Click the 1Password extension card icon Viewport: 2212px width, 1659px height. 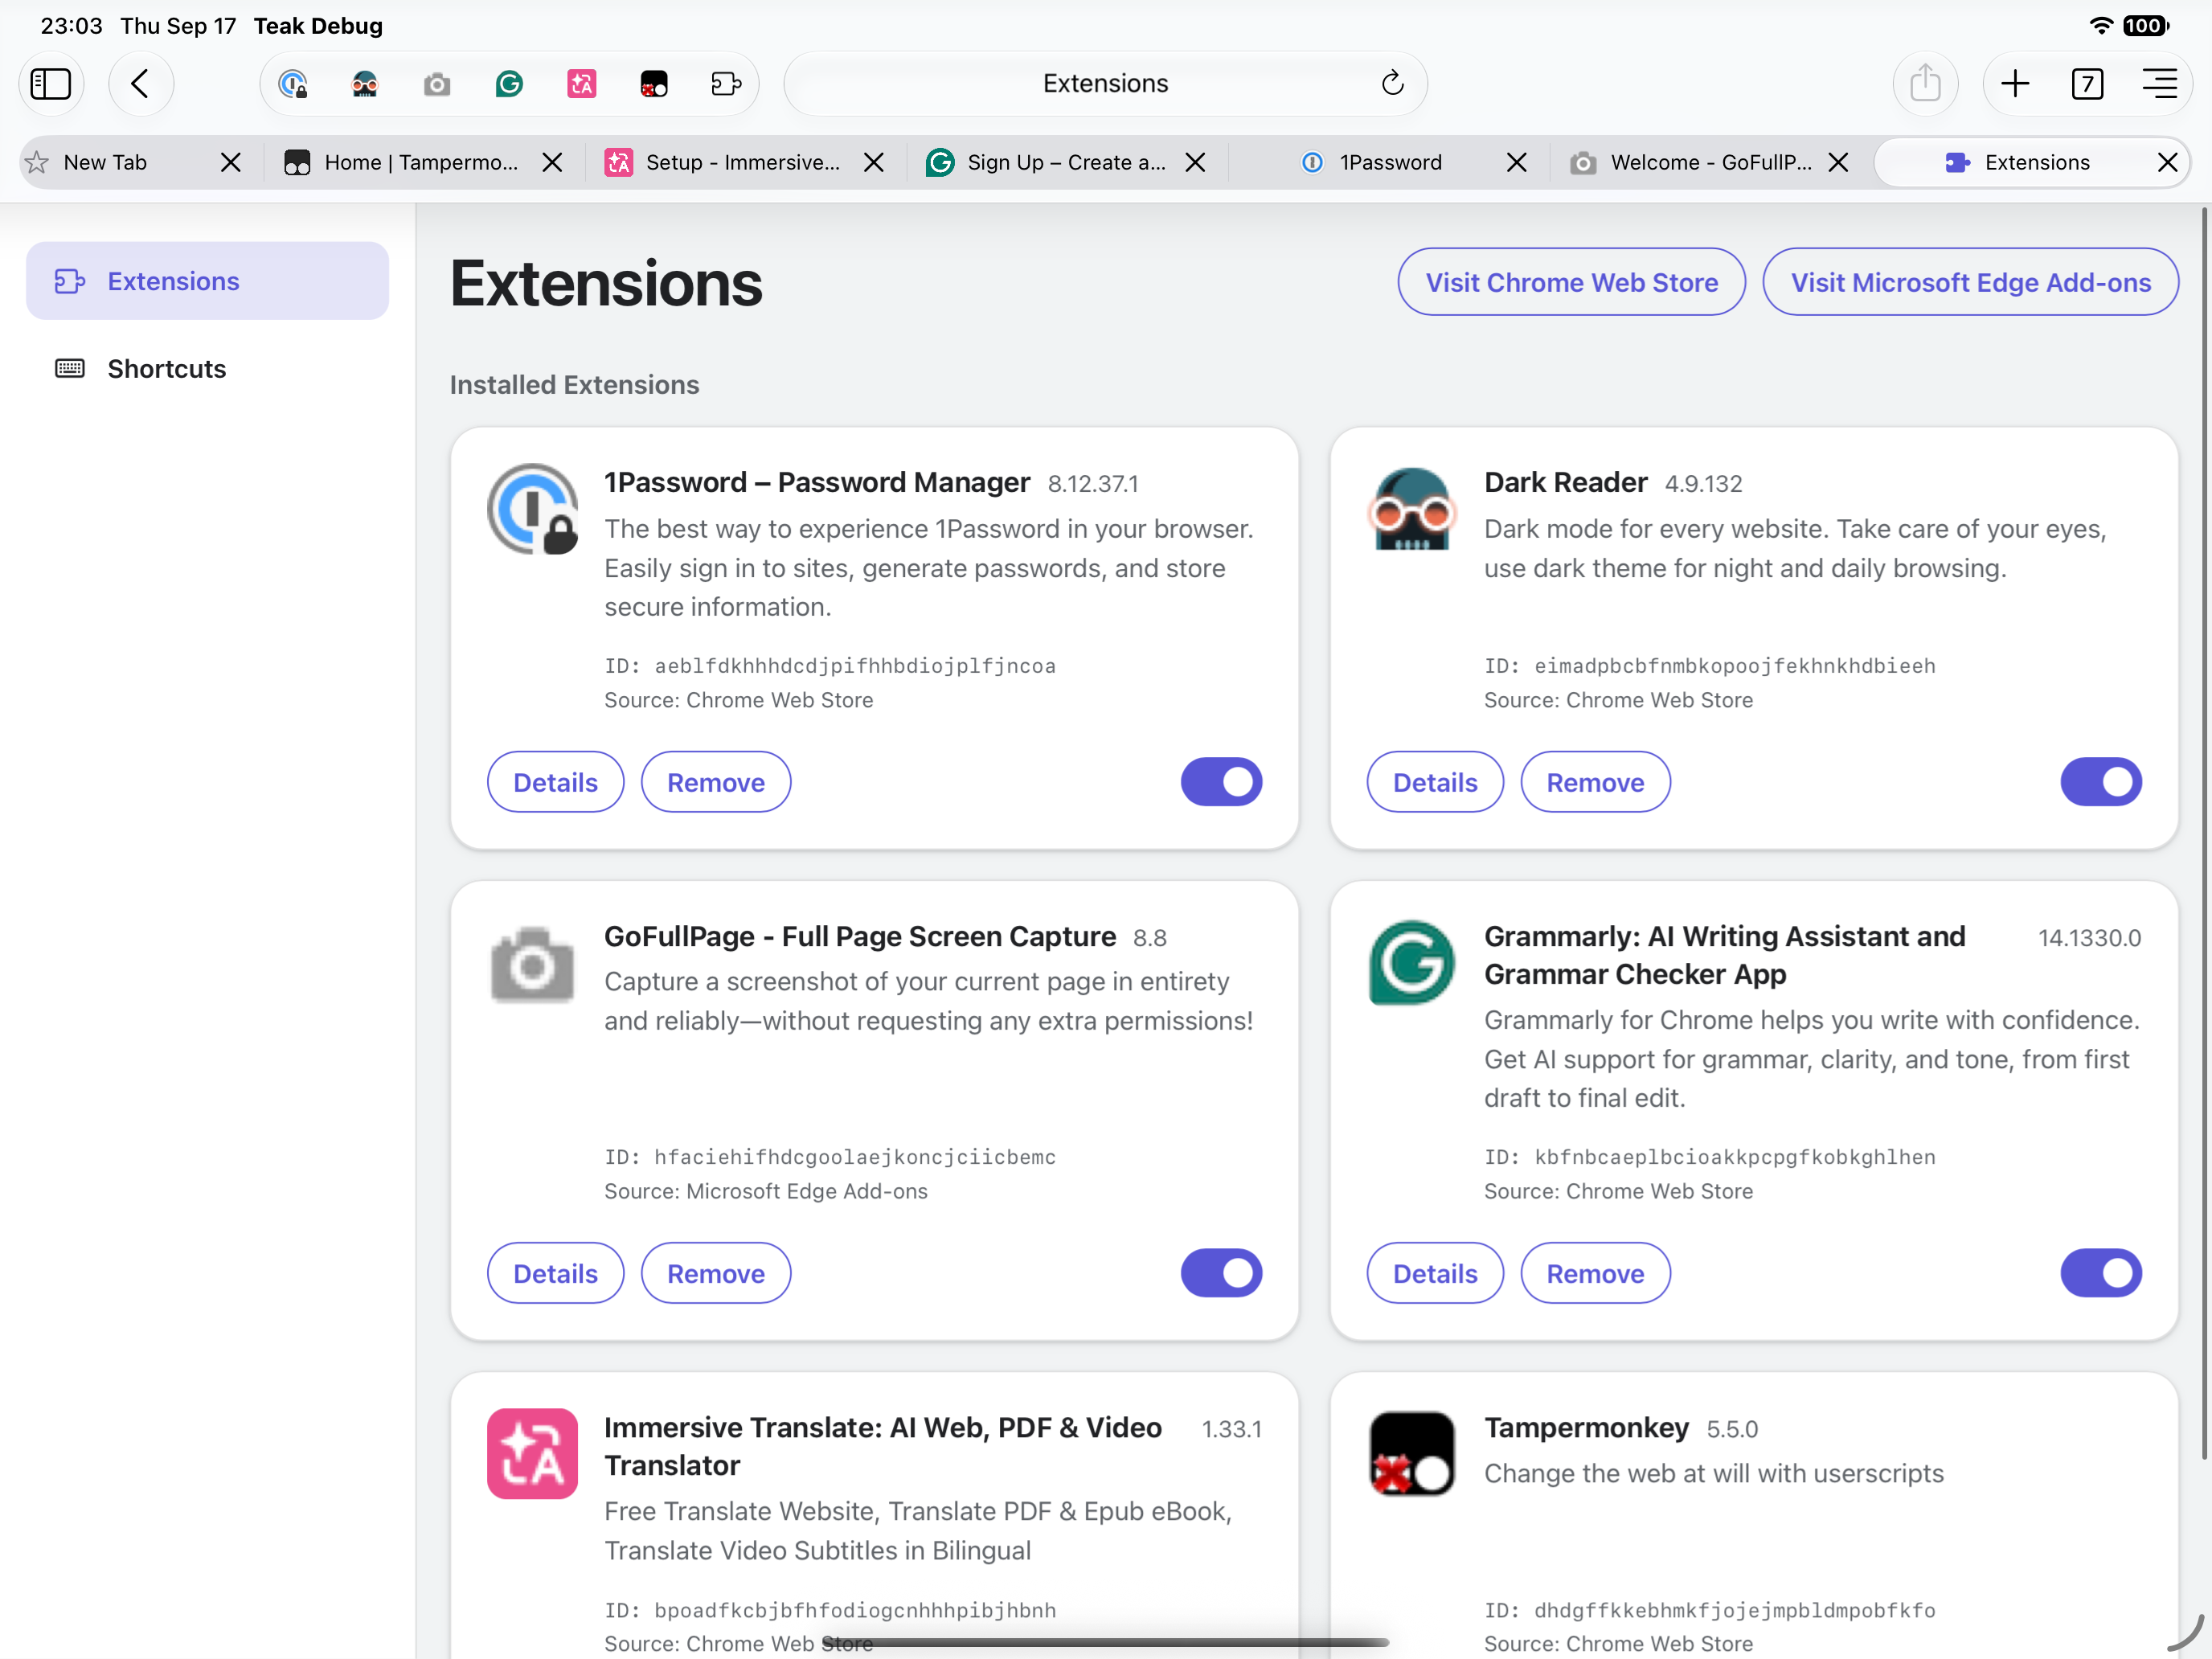[532, 509]
